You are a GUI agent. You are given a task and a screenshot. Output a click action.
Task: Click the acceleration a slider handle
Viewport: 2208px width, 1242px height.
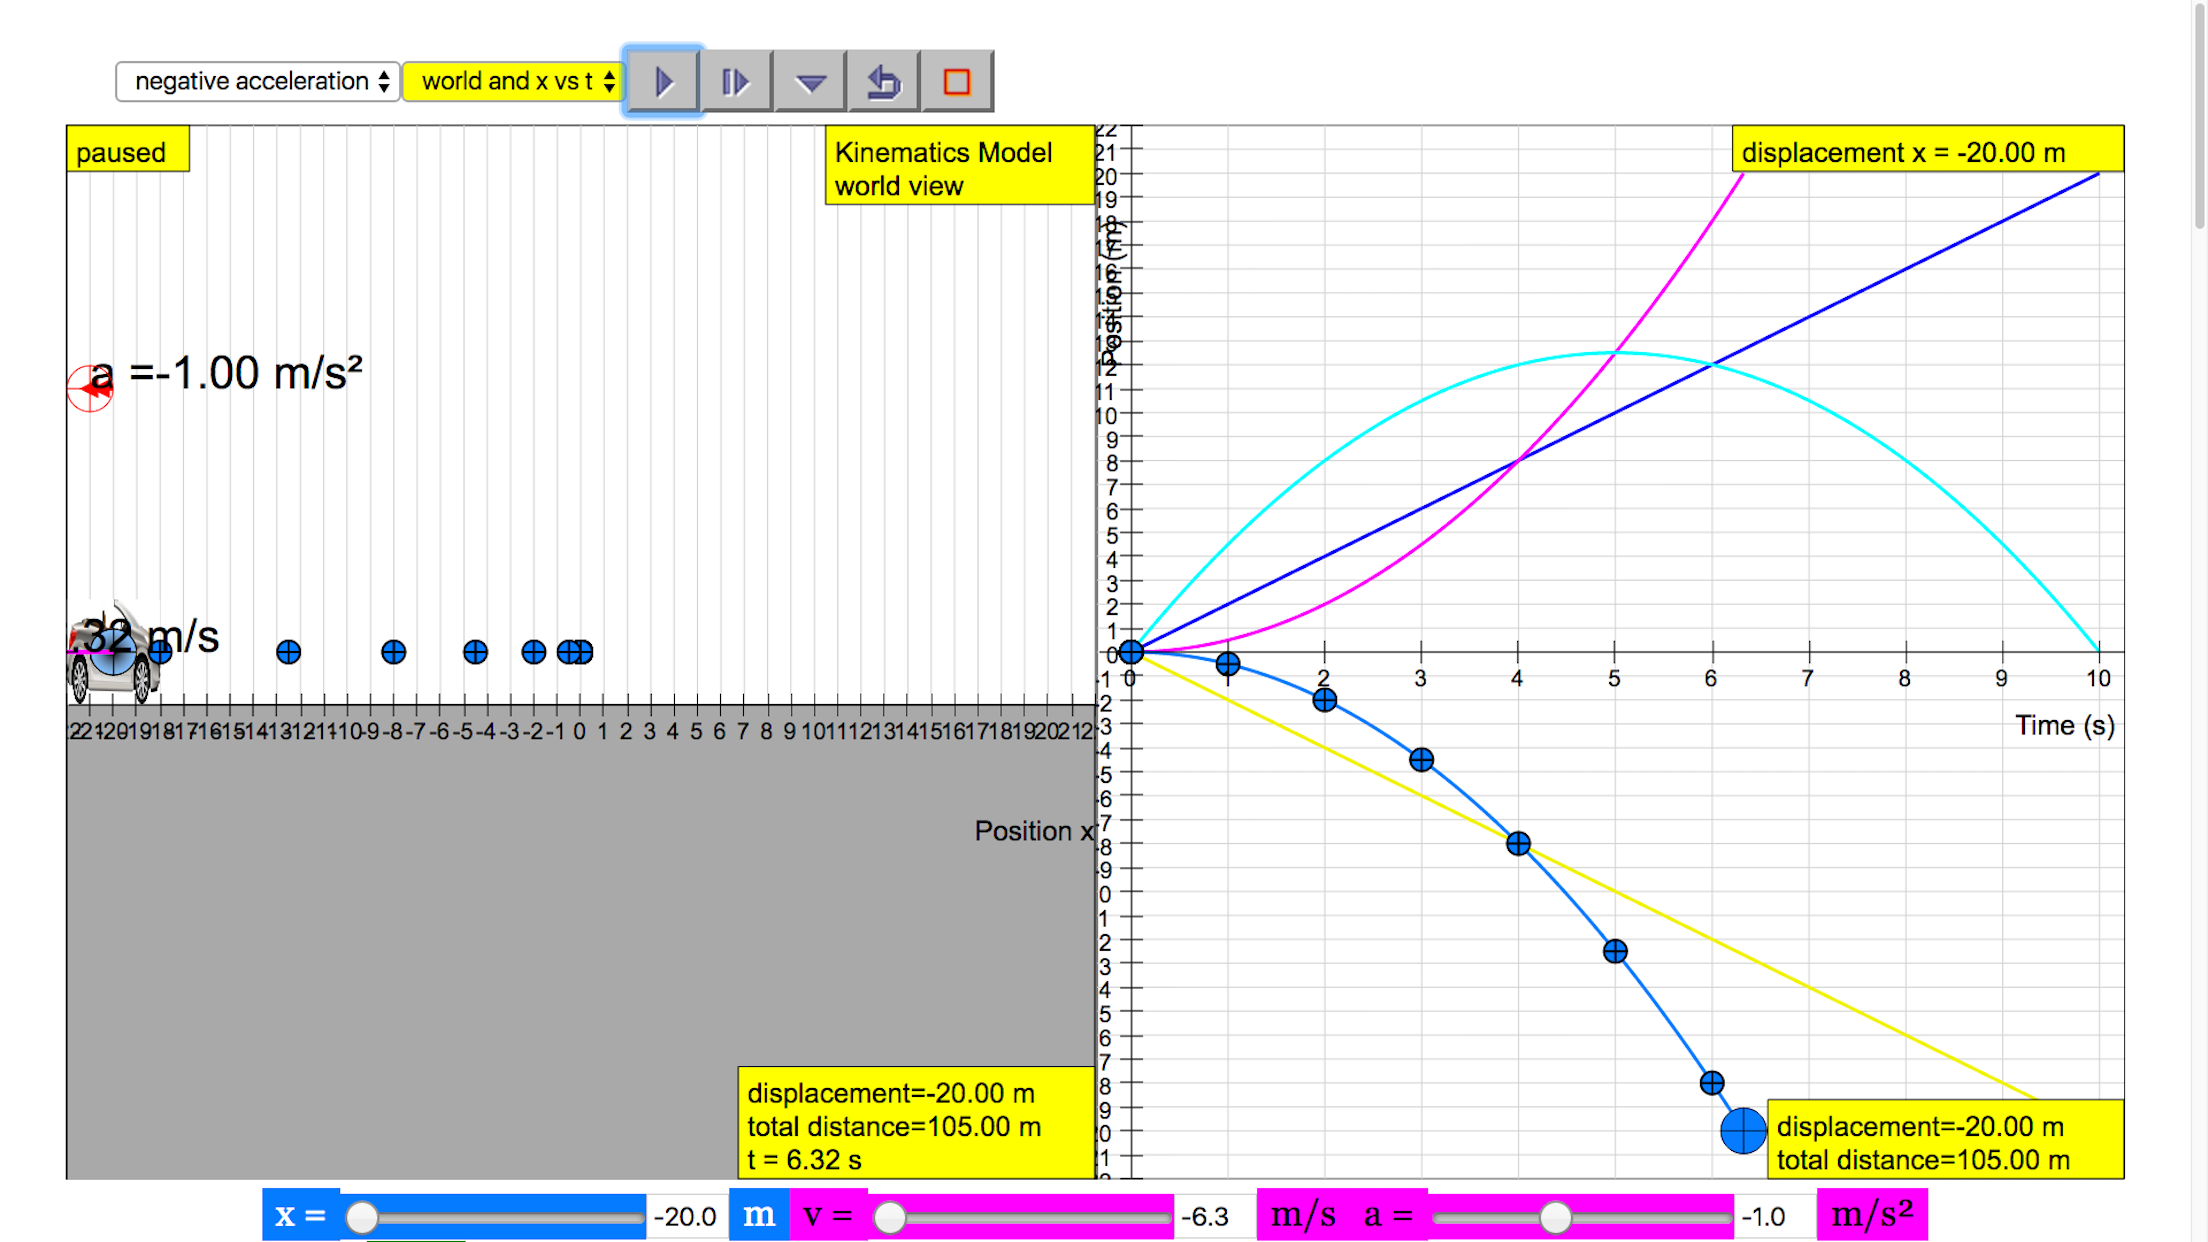[x=1555, y=1217]
